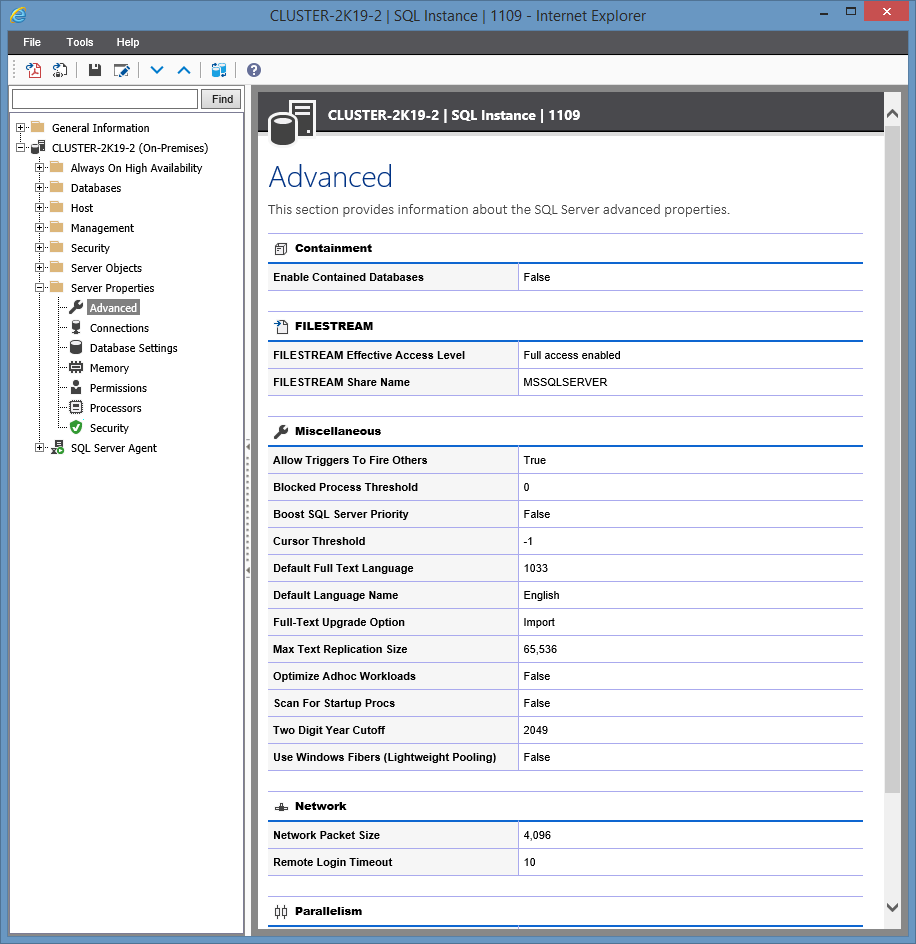The image size is (916, 944).
Task: Click the Processors icon in the sidebar
Action: point(75,407)
